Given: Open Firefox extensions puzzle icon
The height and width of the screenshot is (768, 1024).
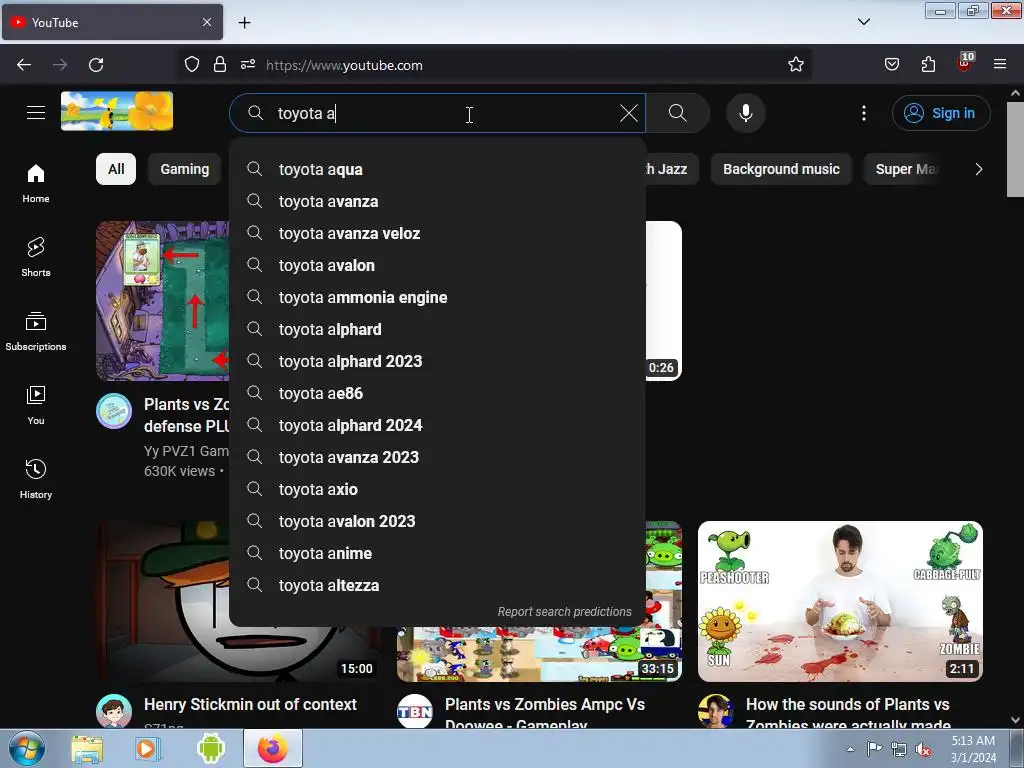Looking at the screenshot, I should tap(928, 65).
